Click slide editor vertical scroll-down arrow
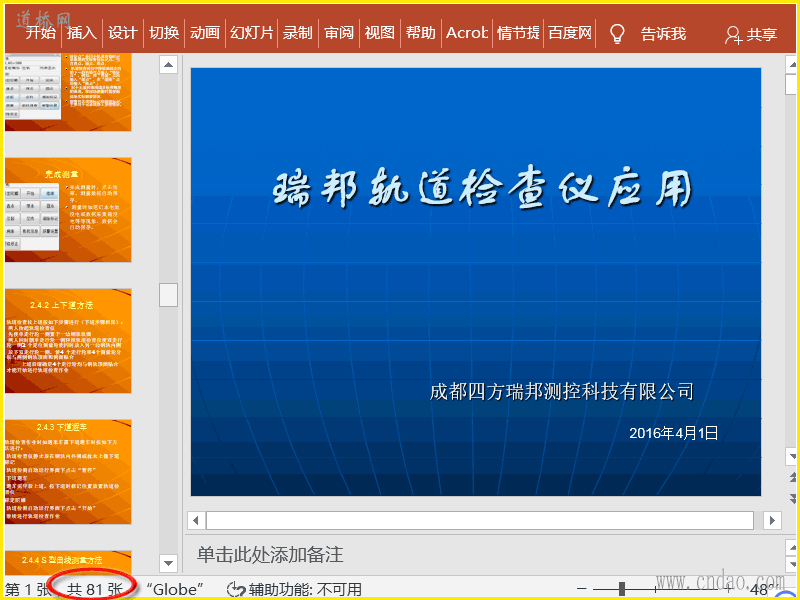Image resolution: width=800 pixels, height=600 pixels. 792,456
